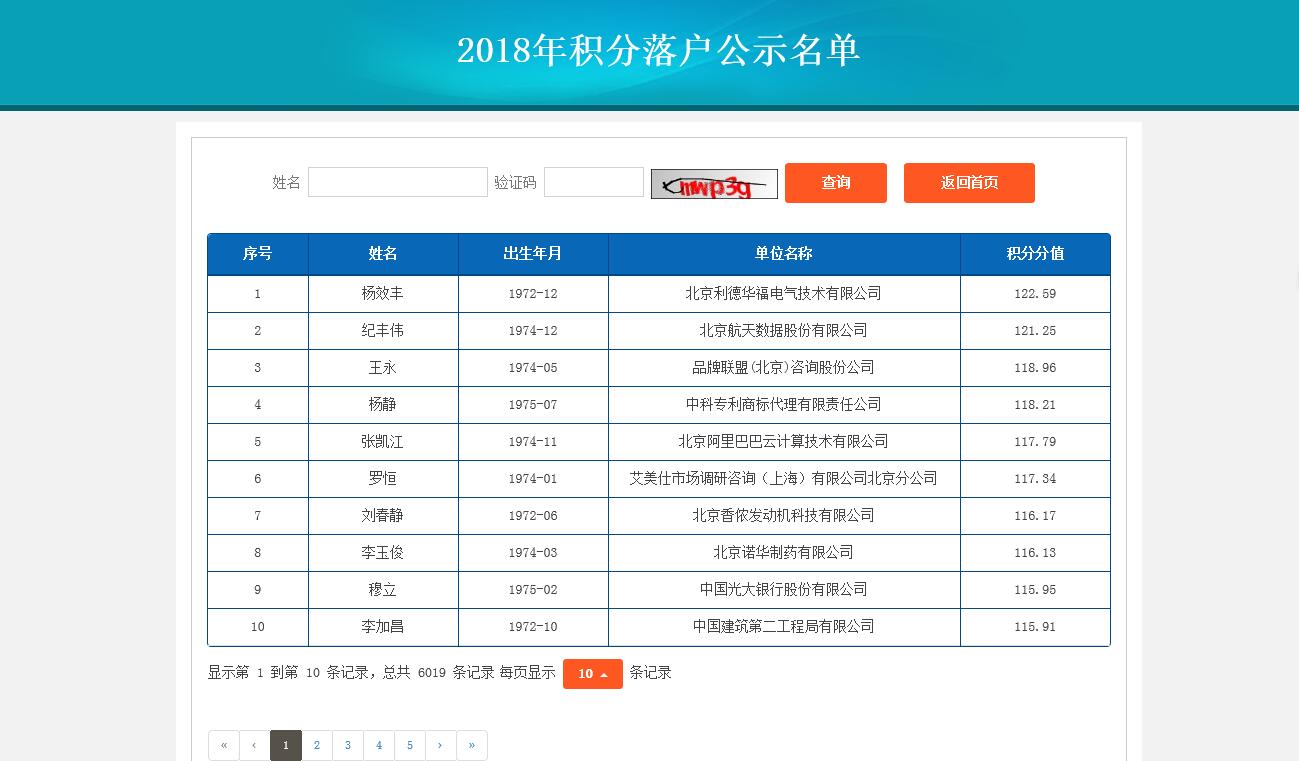Click company 艾美仕市场调研咨询（上海）有限公司北京分公司
This screenshot has width=1299, height=761.
(x=784, y=479)
